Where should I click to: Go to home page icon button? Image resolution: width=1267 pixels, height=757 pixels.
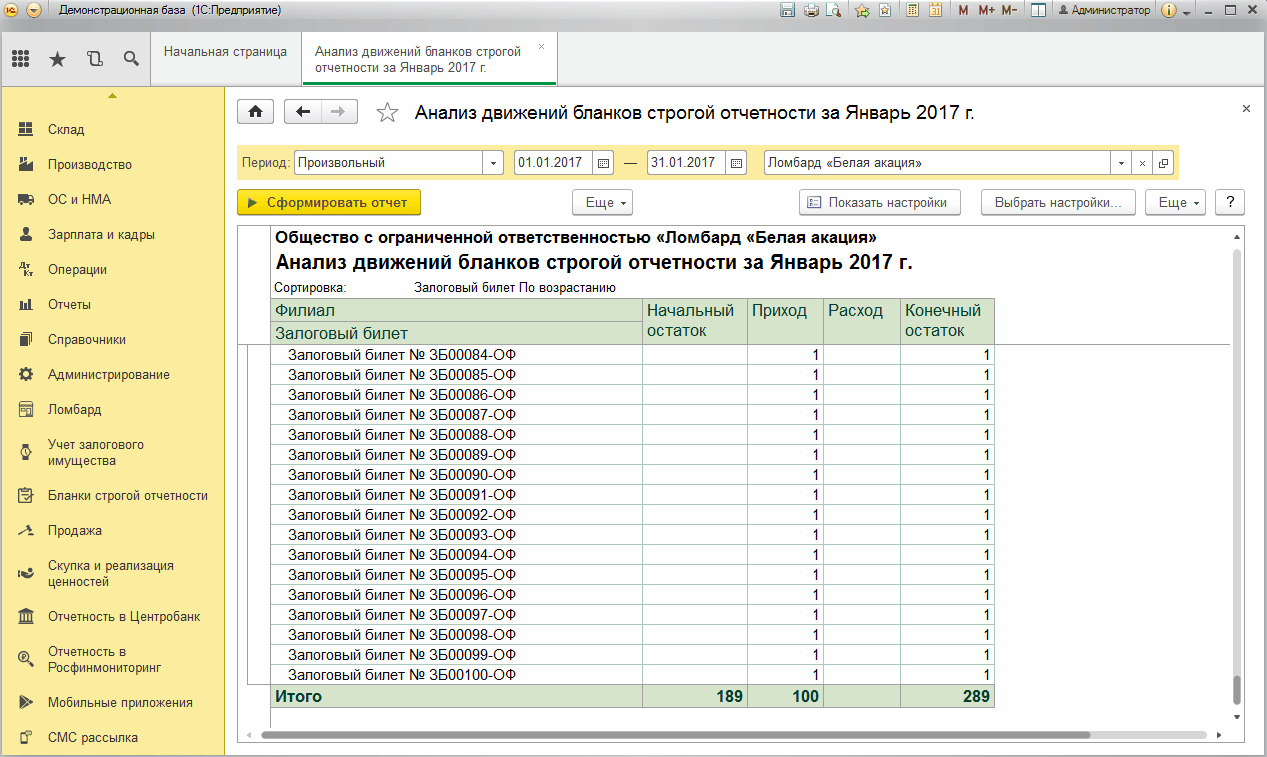[256, 113]
